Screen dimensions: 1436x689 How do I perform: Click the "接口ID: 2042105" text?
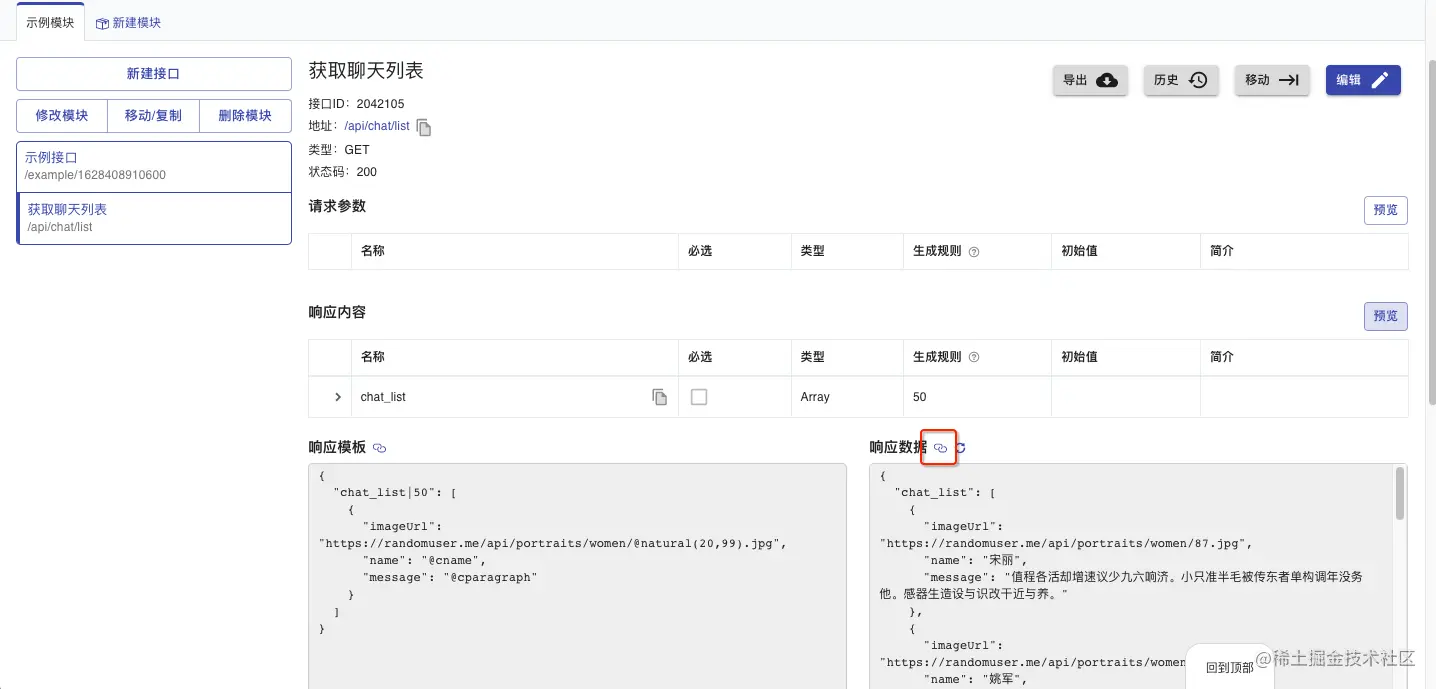[x=356, y=104]
